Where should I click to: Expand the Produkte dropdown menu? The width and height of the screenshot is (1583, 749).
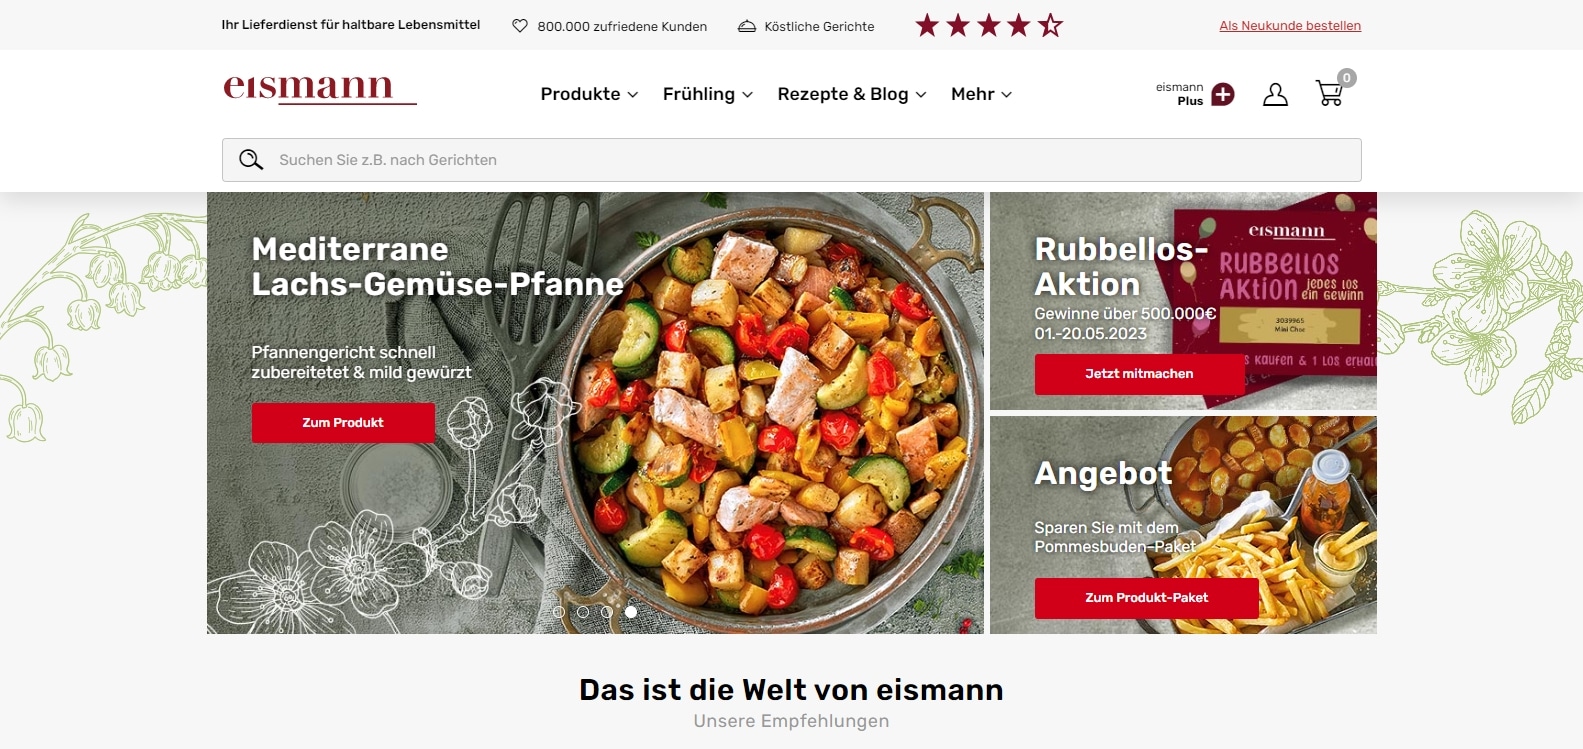click(x=589, y=94)
